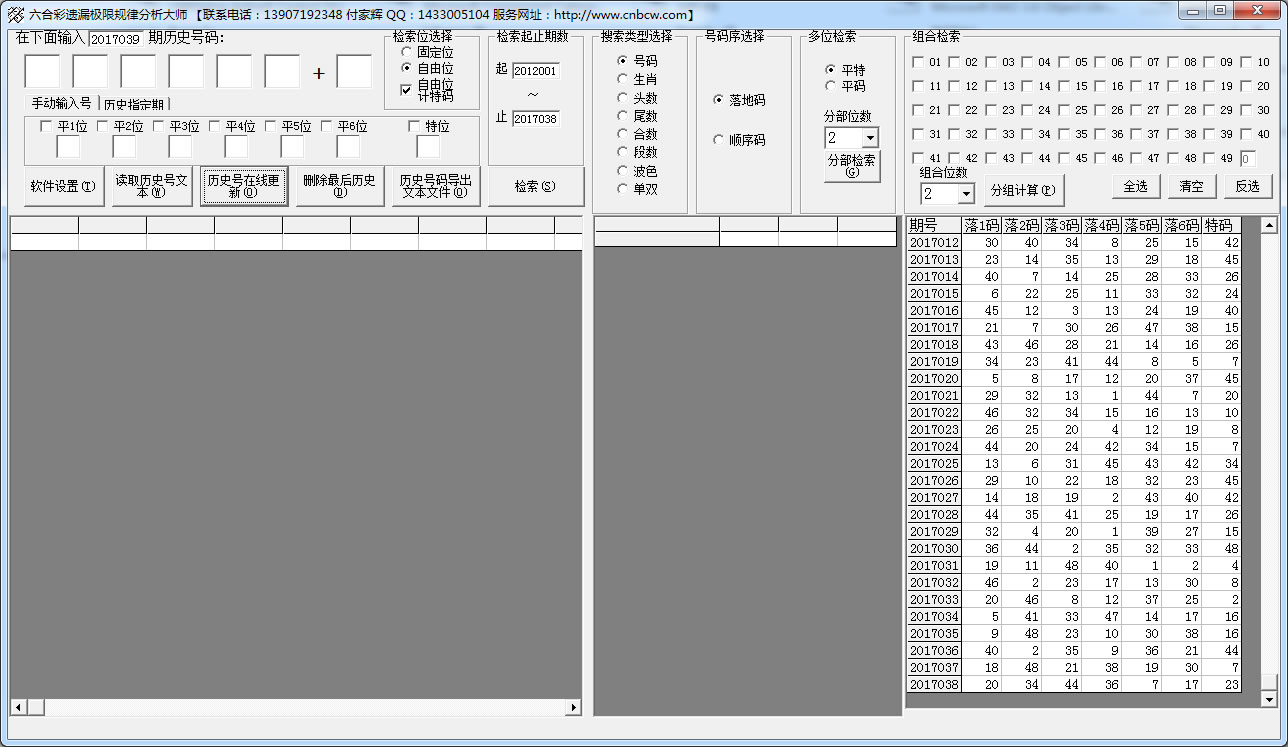Click the up arrow of history table scrollbar
Viewport: 1288px width, 747px height.
(1269, 226)
